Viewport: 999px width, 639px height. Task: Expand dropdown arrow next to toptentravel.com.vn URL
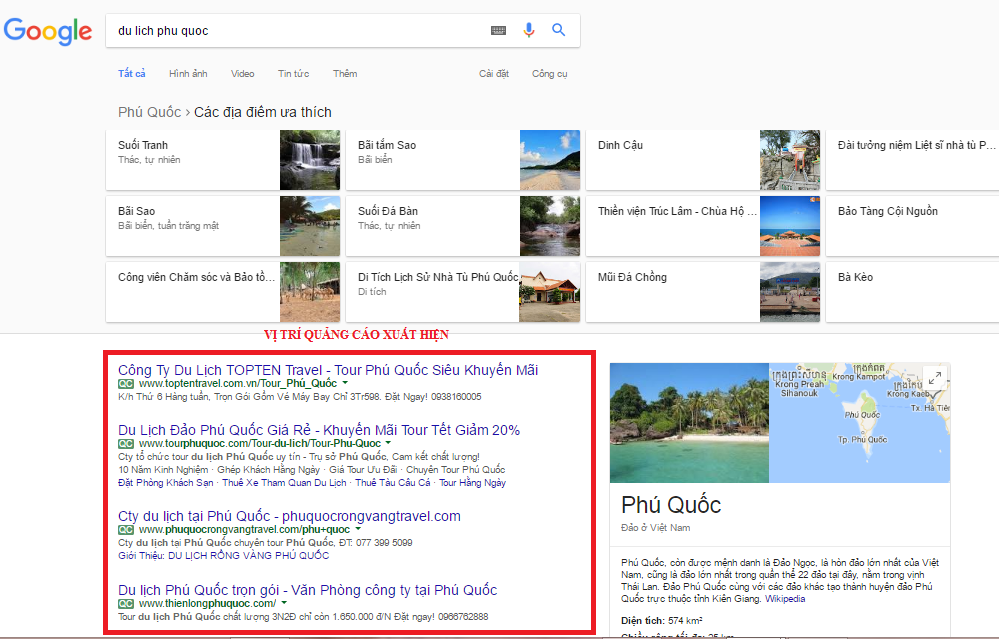345,383
